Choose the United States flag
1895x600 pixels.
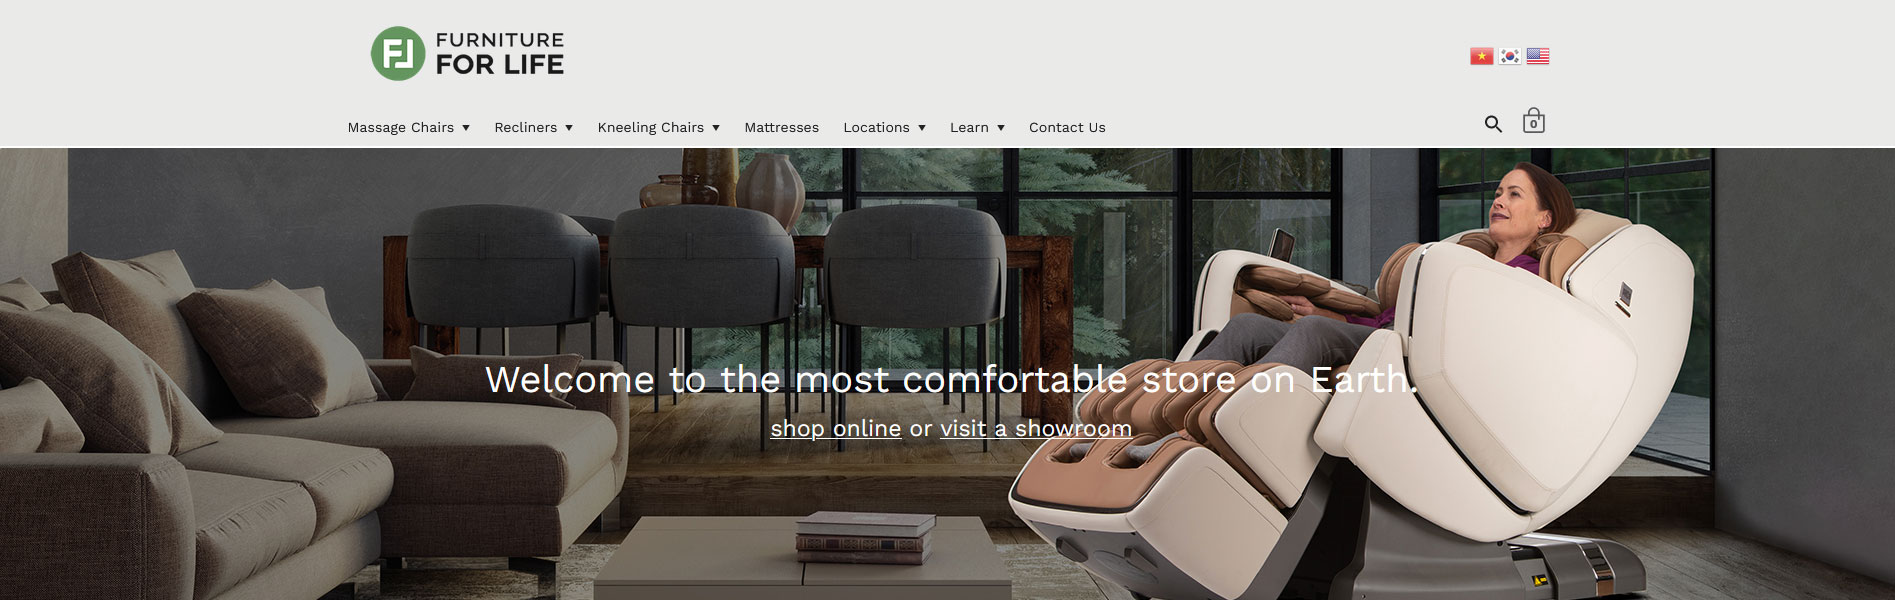point(1538,56)
